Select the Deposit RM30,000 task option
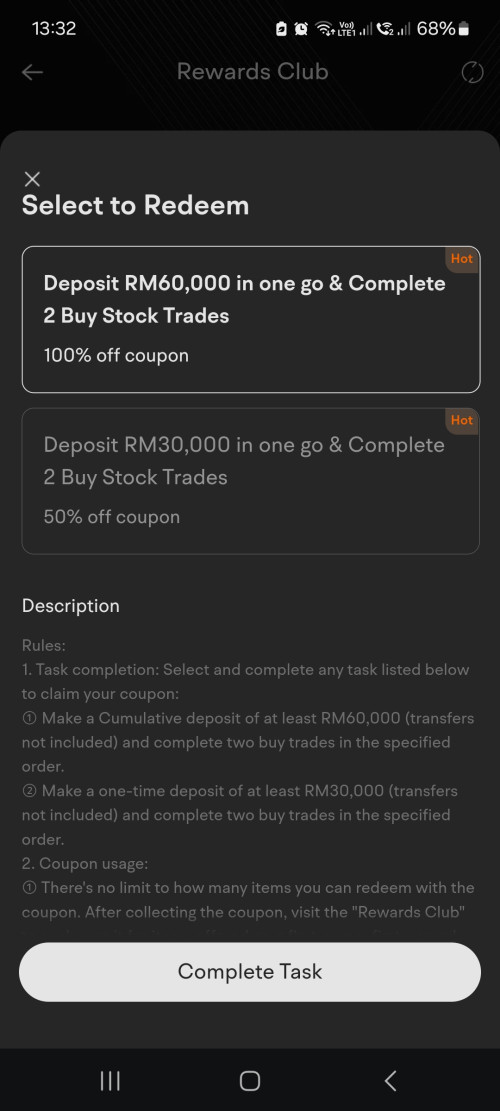Screen dimensions: 500x1111 pyautogui.click(x=251, y=481)
